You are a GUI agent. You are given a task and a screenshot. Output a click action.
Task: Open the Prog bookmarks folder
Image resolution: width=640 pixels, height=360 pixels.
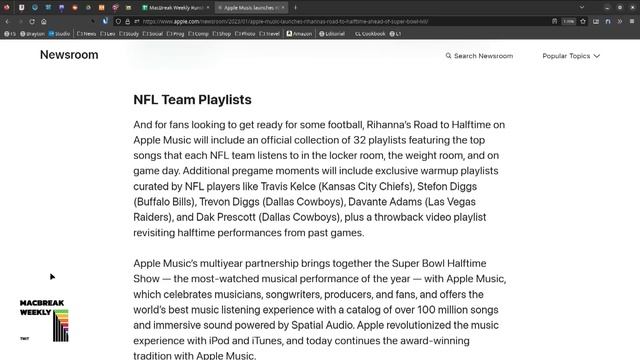(x=176, y=34)
